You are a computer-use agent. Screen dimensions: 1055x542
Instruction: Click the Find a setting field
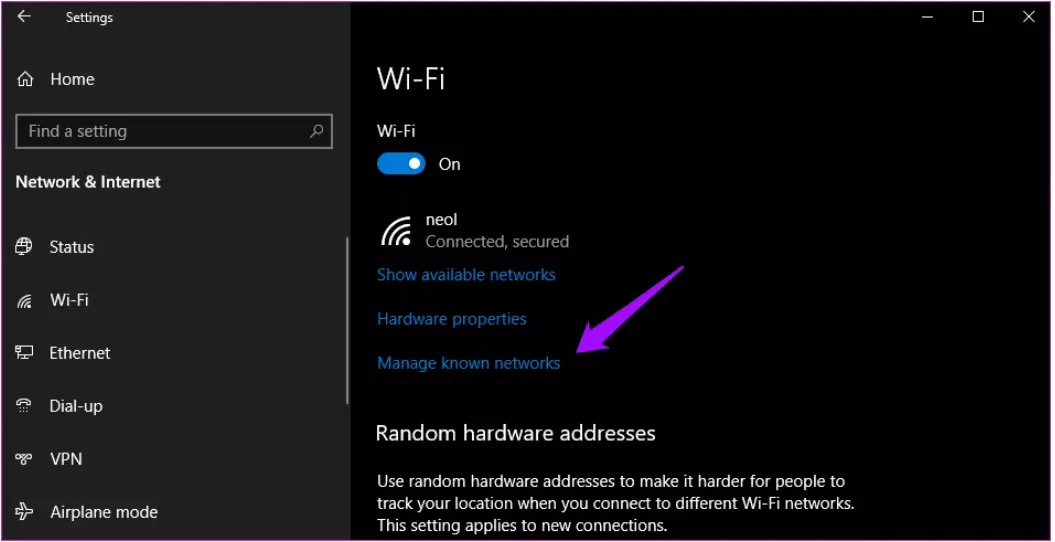174,131
